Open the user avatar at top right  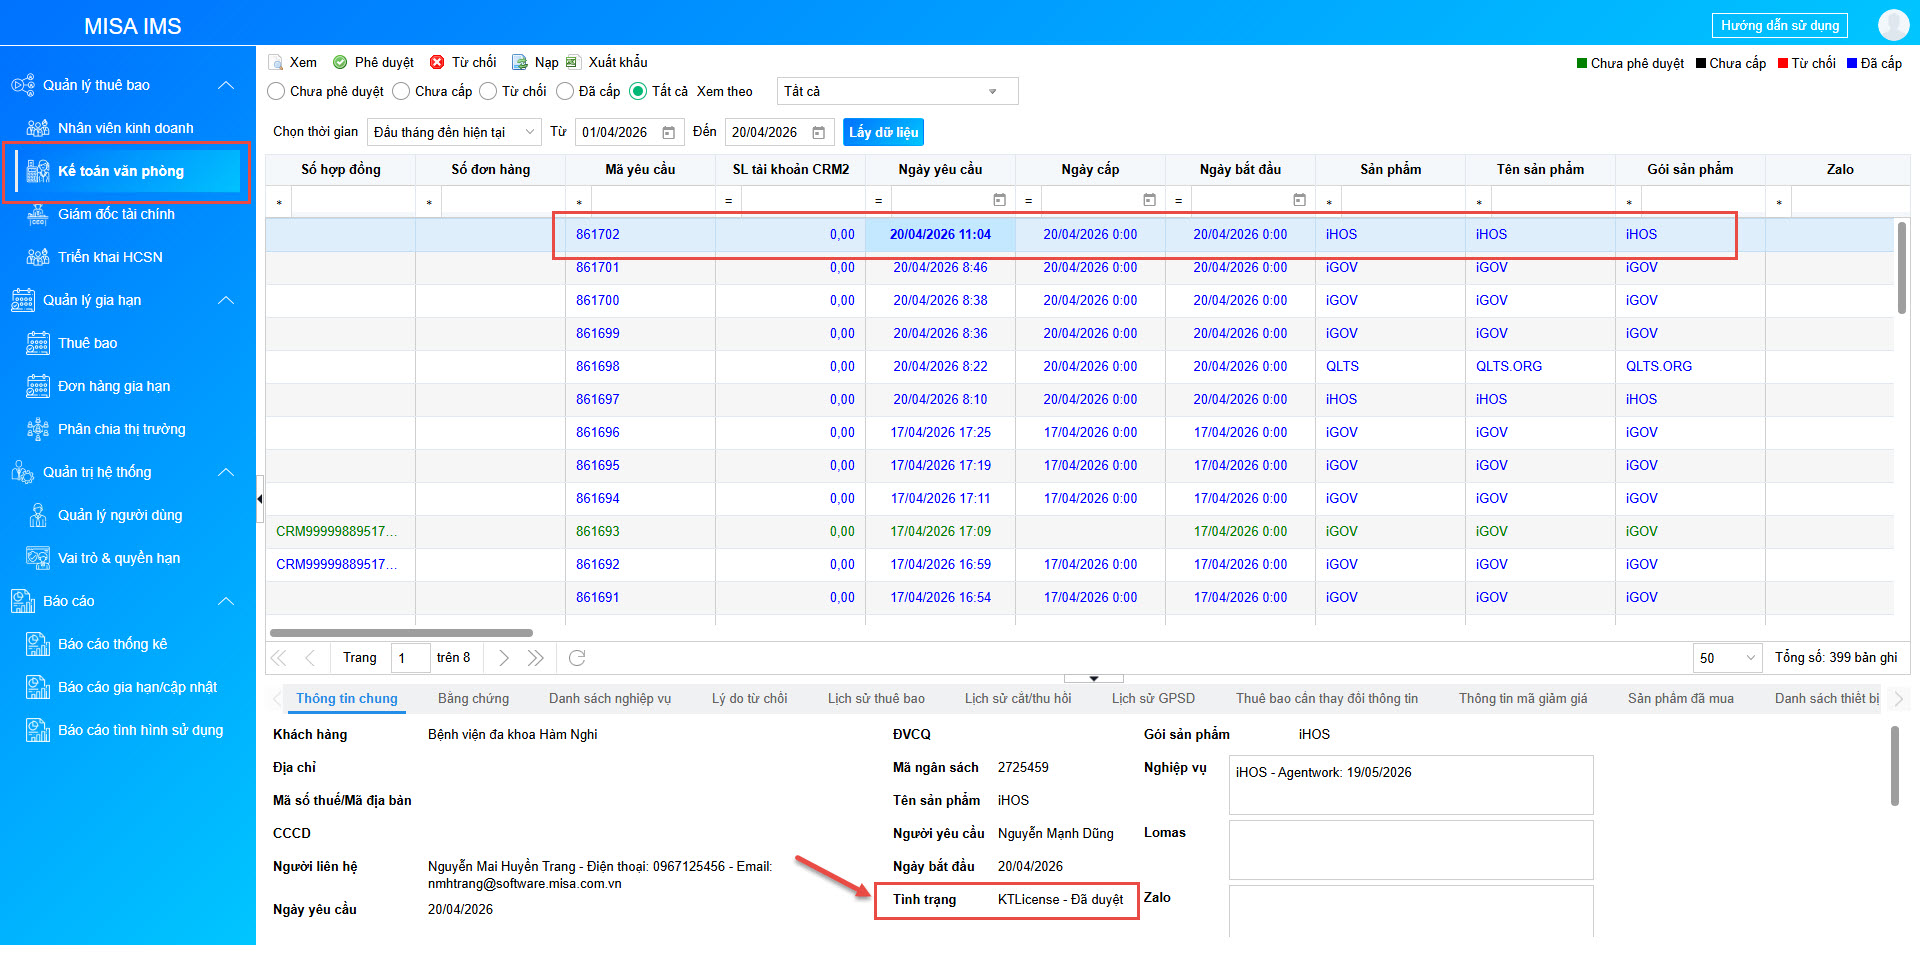(x=1893, y=25)
